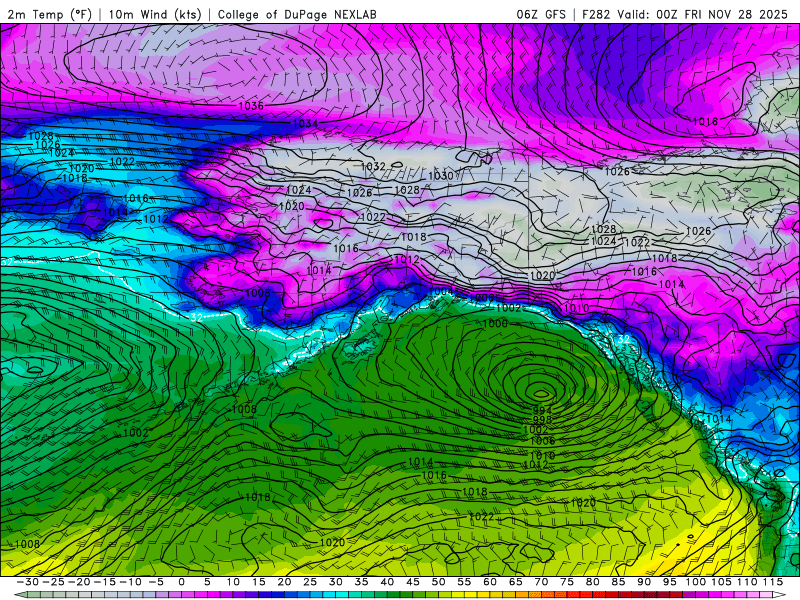Click the 105 value on the temperature scale
Viewport: 800px width, 600px height.
721,582
